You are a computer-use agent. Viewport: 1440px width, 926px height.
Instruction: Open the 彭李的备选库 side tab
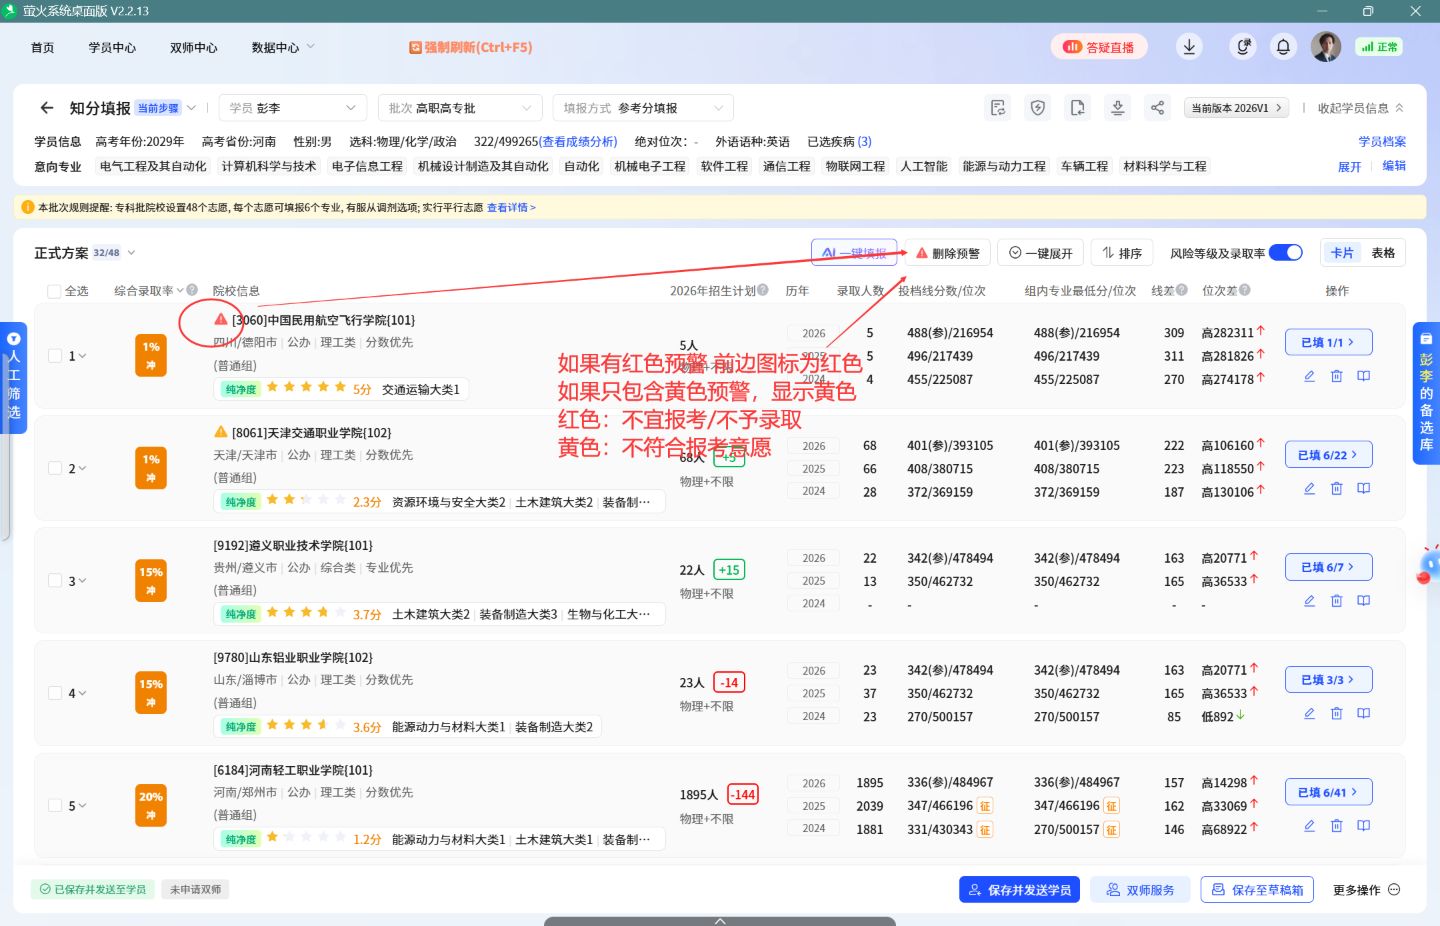1426,393
